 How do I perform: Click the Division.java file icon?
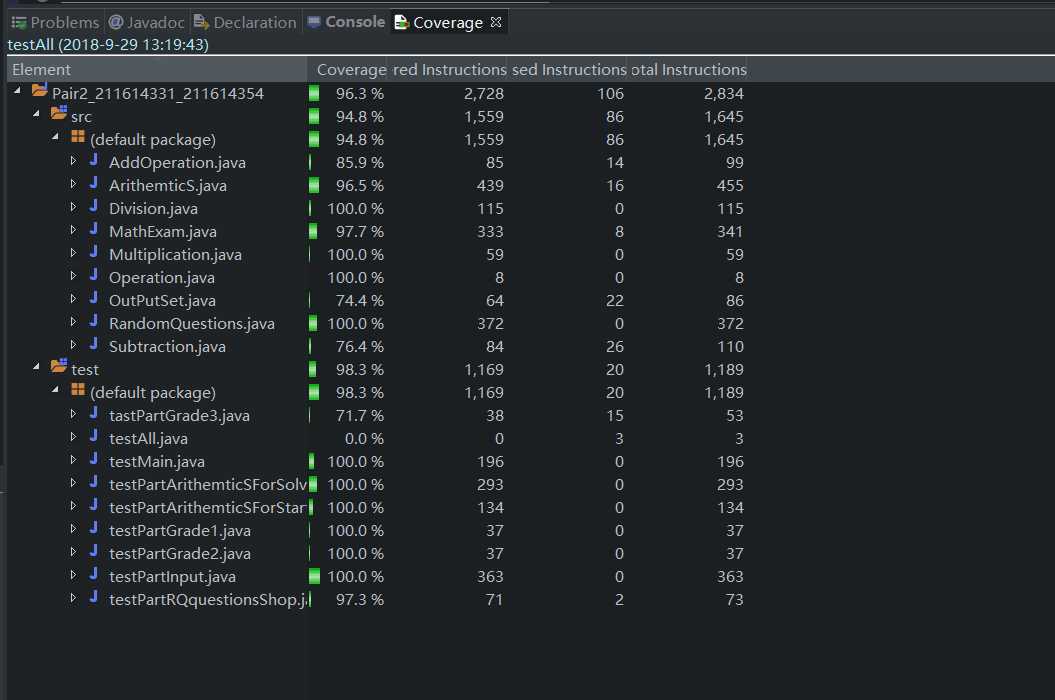click(x=94, y=206)
